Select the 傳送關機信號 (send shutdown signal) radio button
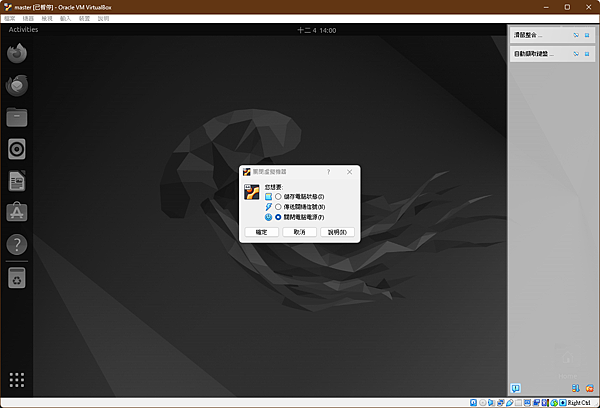600x408 pixels. click(278, 207)
